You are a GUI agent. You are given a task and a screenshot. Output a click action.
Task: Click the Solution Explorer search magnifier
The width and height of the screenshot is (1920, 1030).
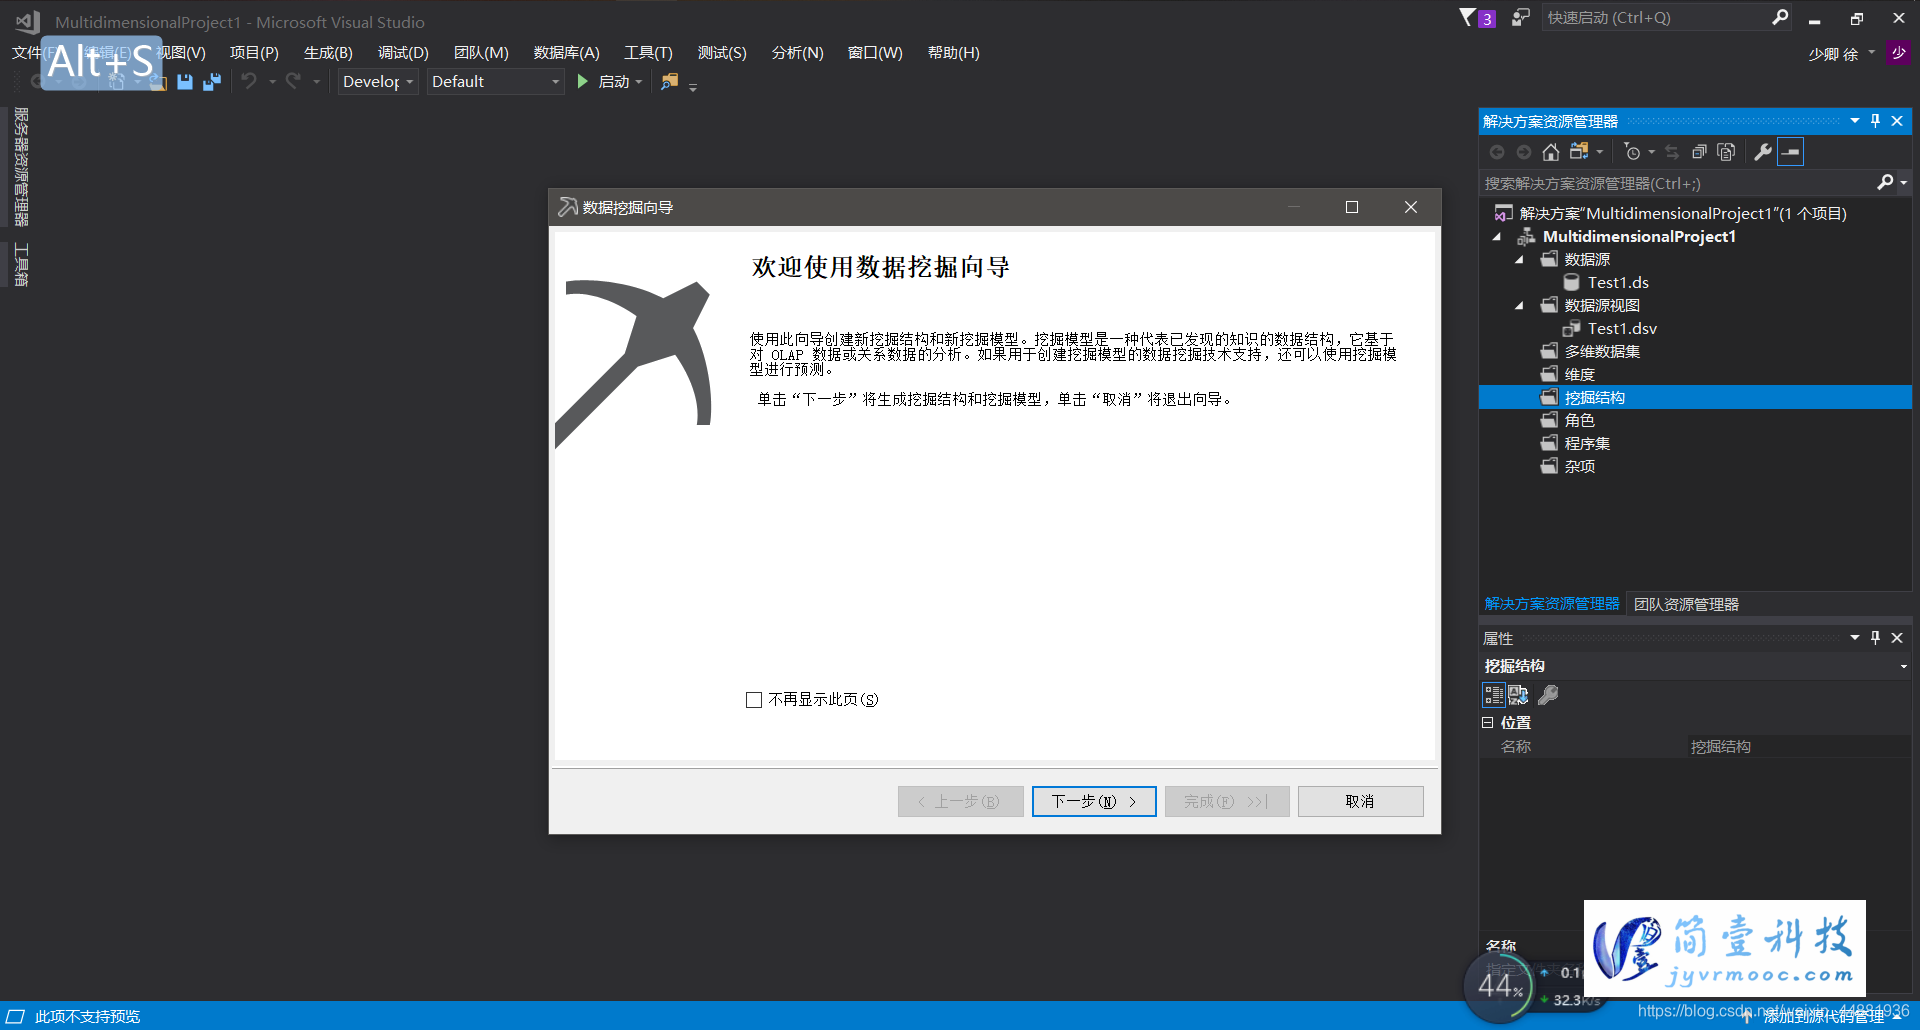coord(1885,182)
